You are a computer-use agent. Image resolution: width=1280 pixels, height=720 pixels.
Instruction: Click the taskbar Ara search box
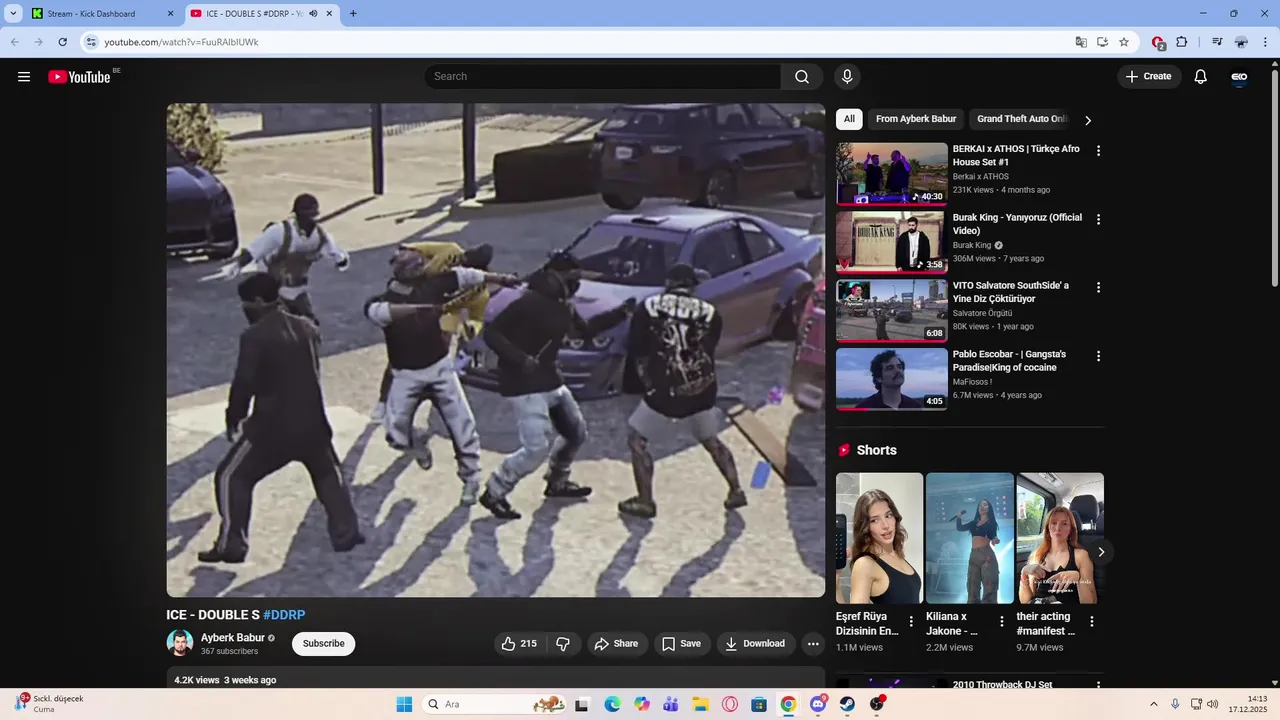[495, 704]
